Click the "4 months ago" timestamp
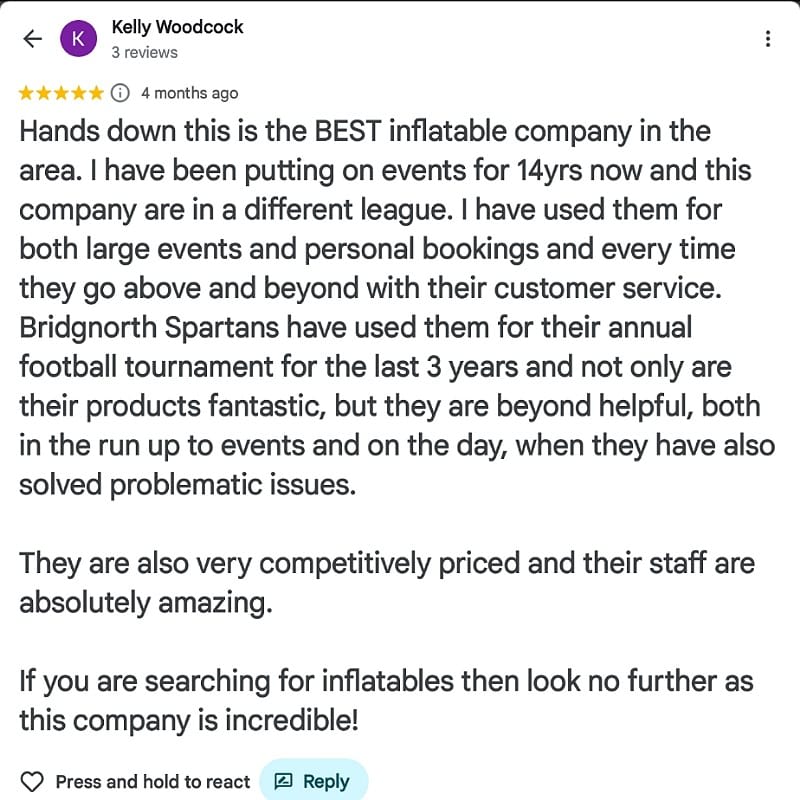The image size is (800, 800). [x=189, y=93]
